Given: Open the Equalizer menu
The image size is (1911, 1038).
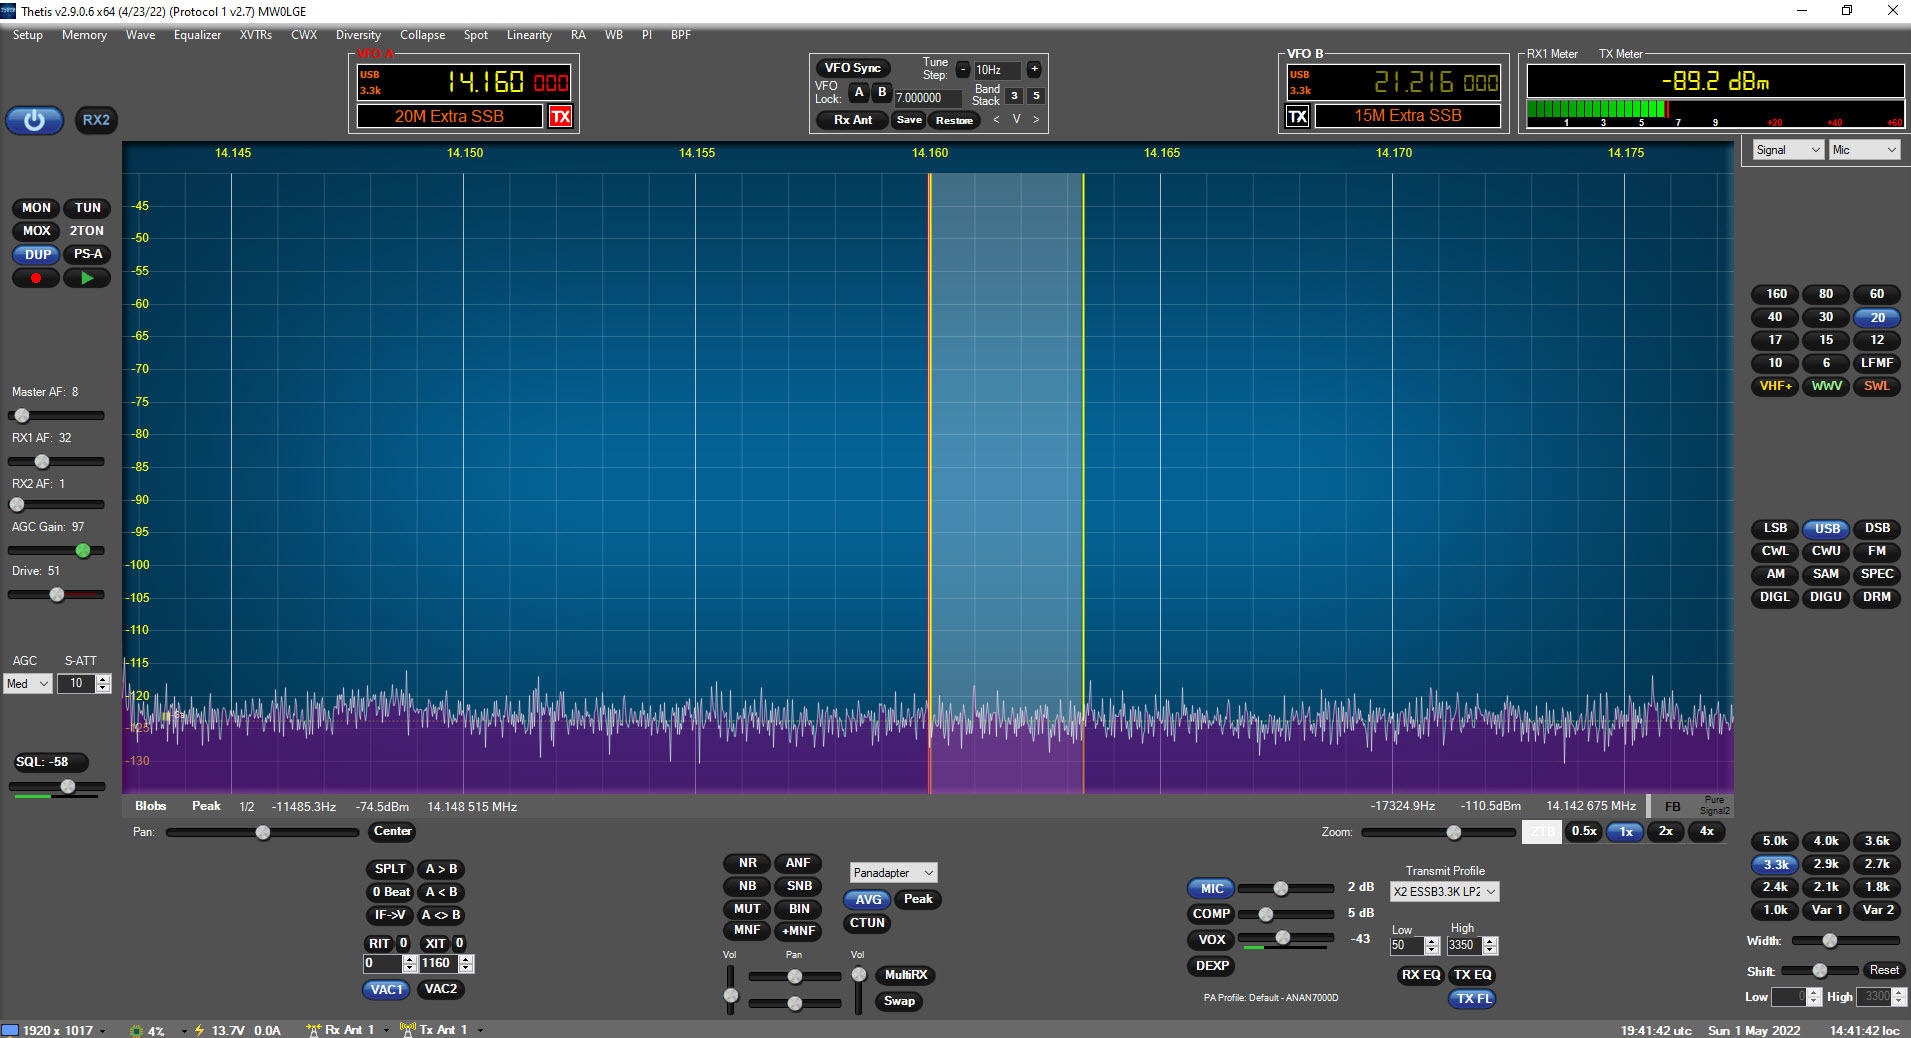Looking at the screenshot, I should (197, 35).
